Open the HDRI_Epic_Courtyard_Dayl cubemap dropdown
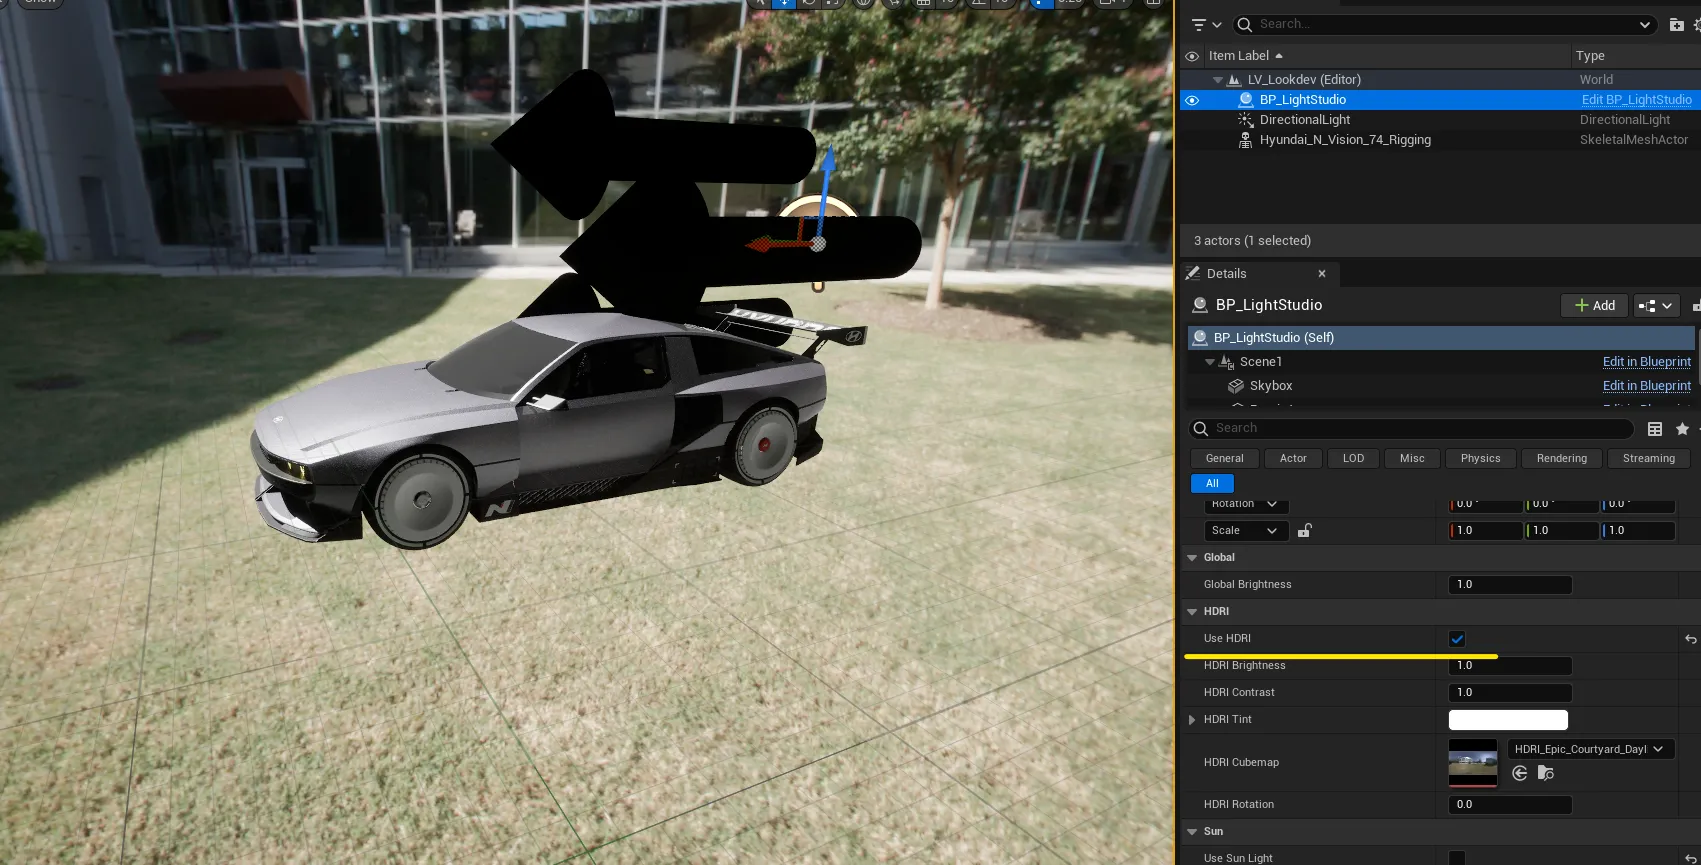1701x865 pixels. click(1591, 749)
